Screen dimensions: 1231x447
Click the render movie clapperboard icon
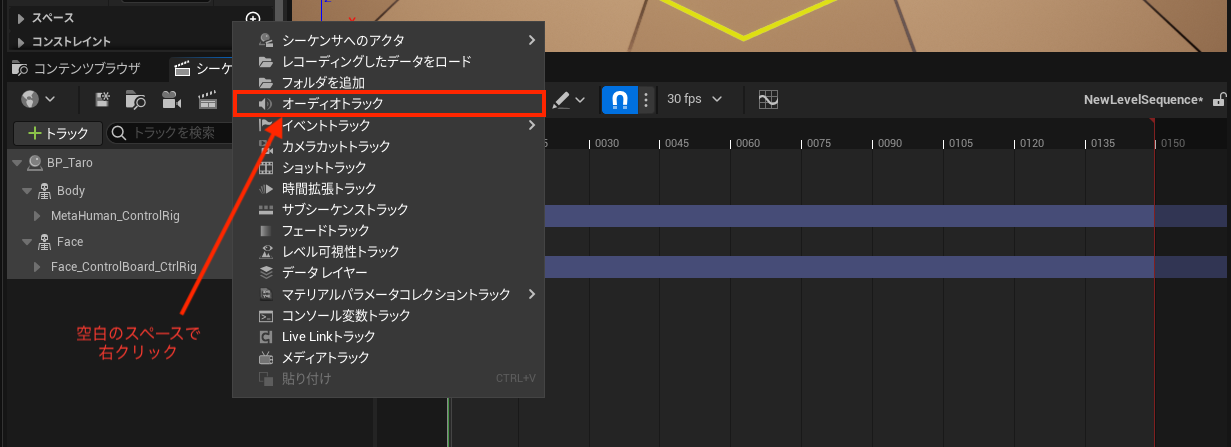tap(207, 100)
